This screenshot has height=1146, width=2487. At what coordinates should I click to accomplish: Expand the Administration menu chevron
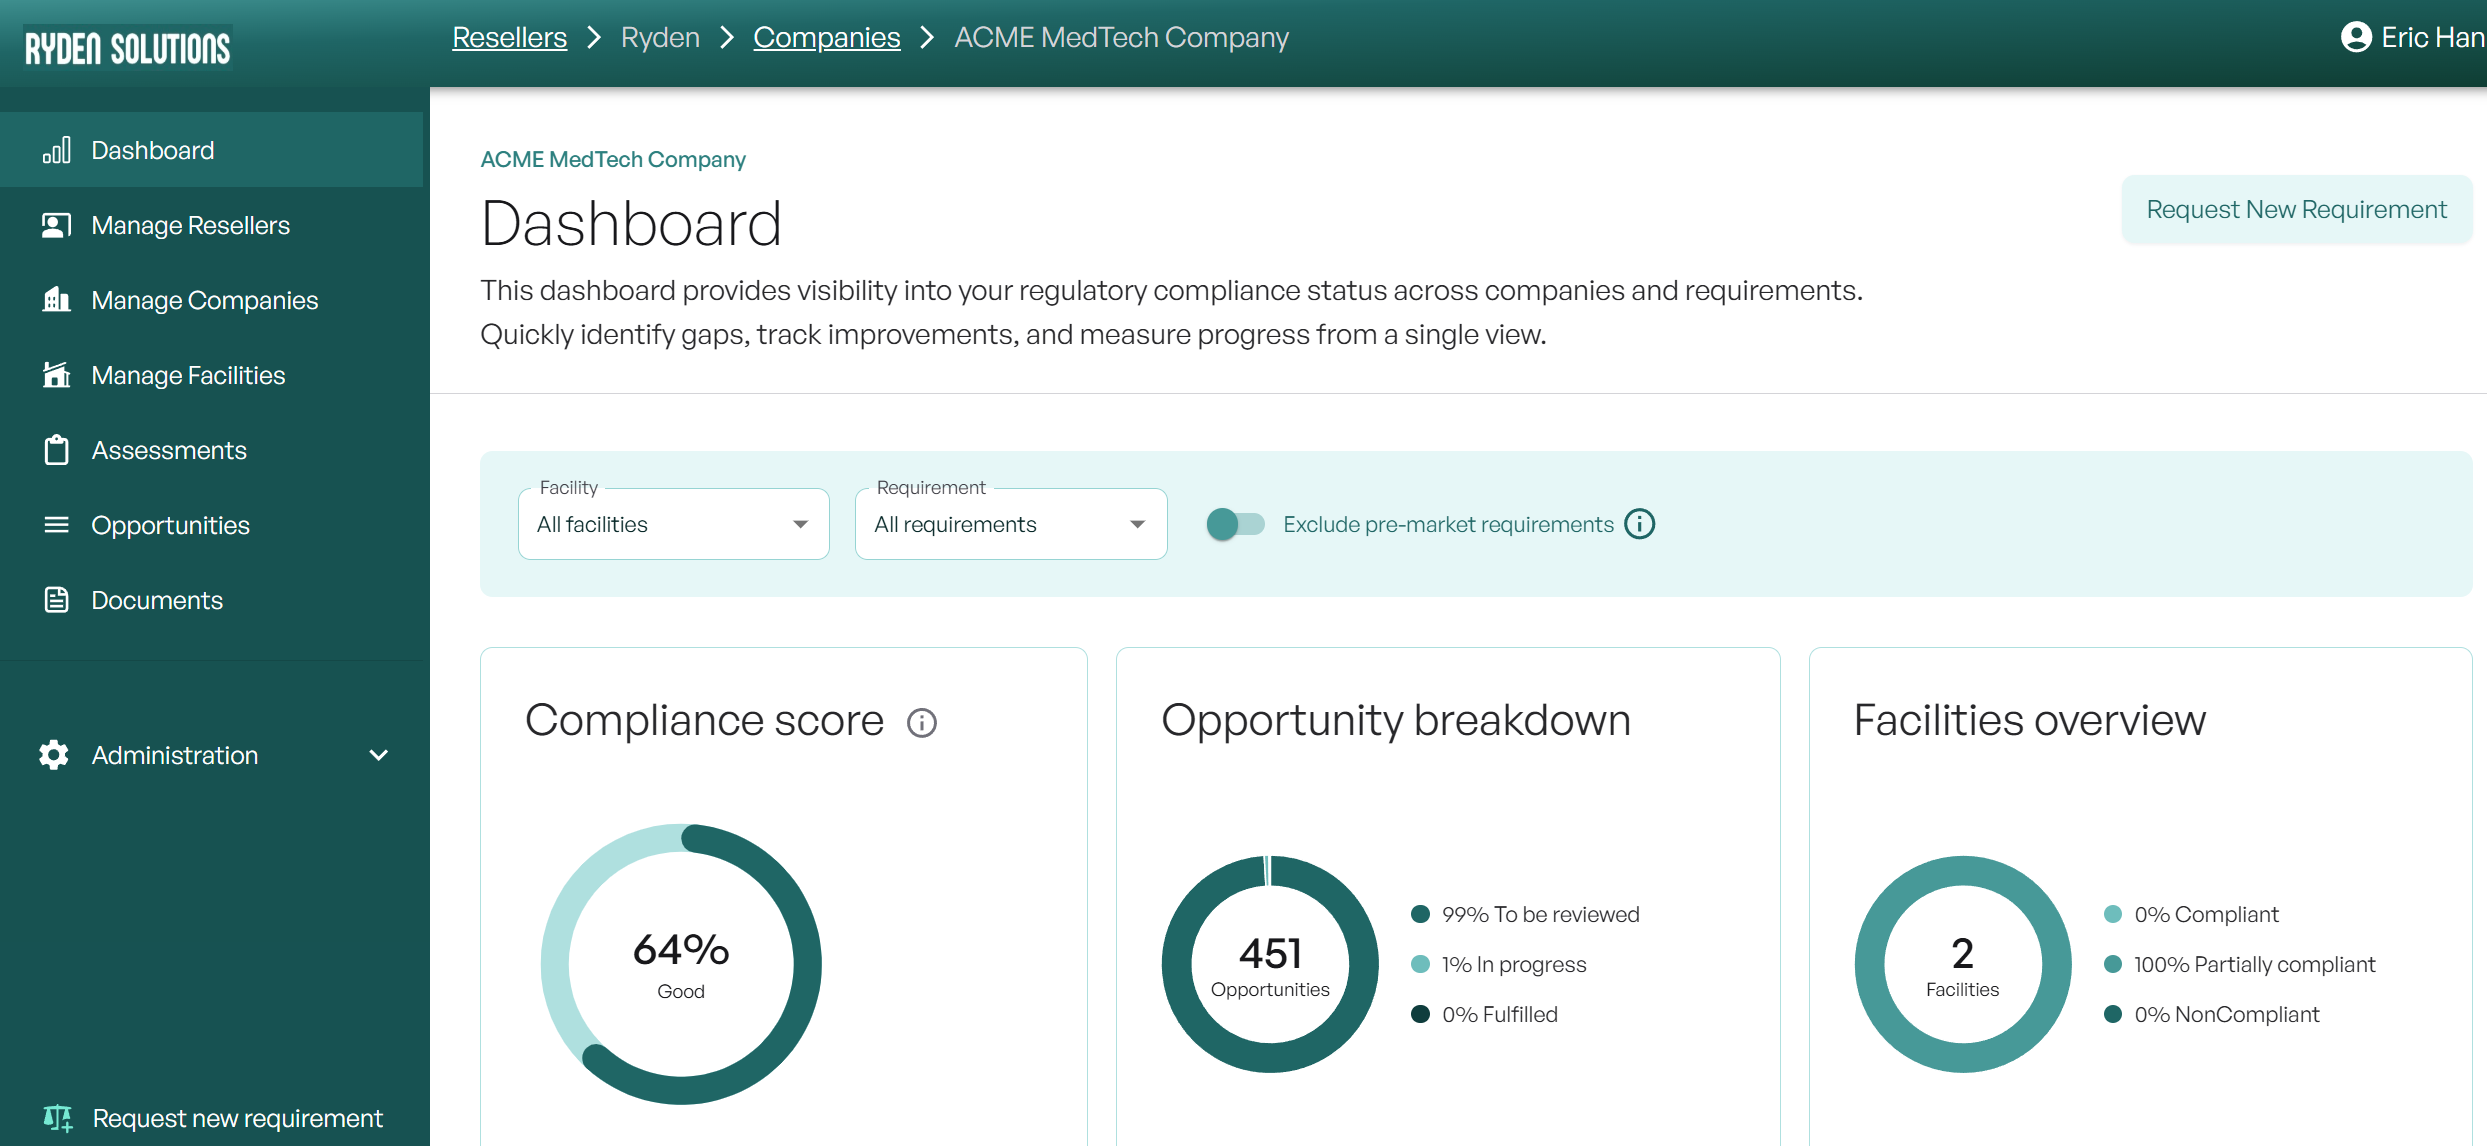coord(378,755)
